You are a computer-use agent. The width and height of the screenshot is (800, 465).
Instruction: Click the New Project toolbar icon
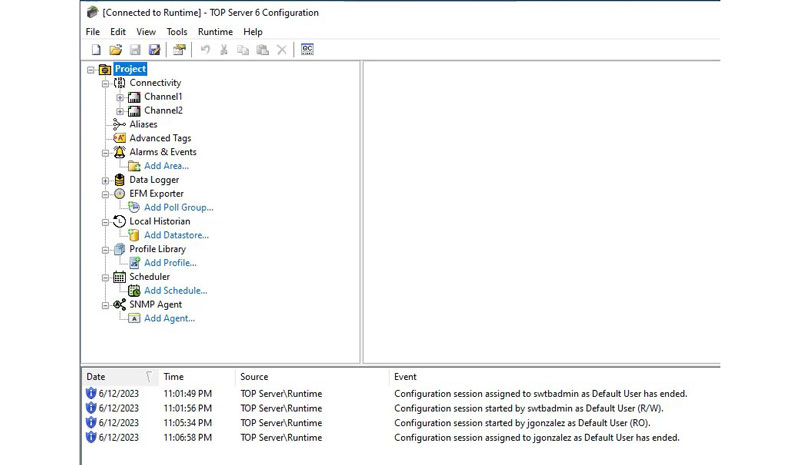pos(96,50)
